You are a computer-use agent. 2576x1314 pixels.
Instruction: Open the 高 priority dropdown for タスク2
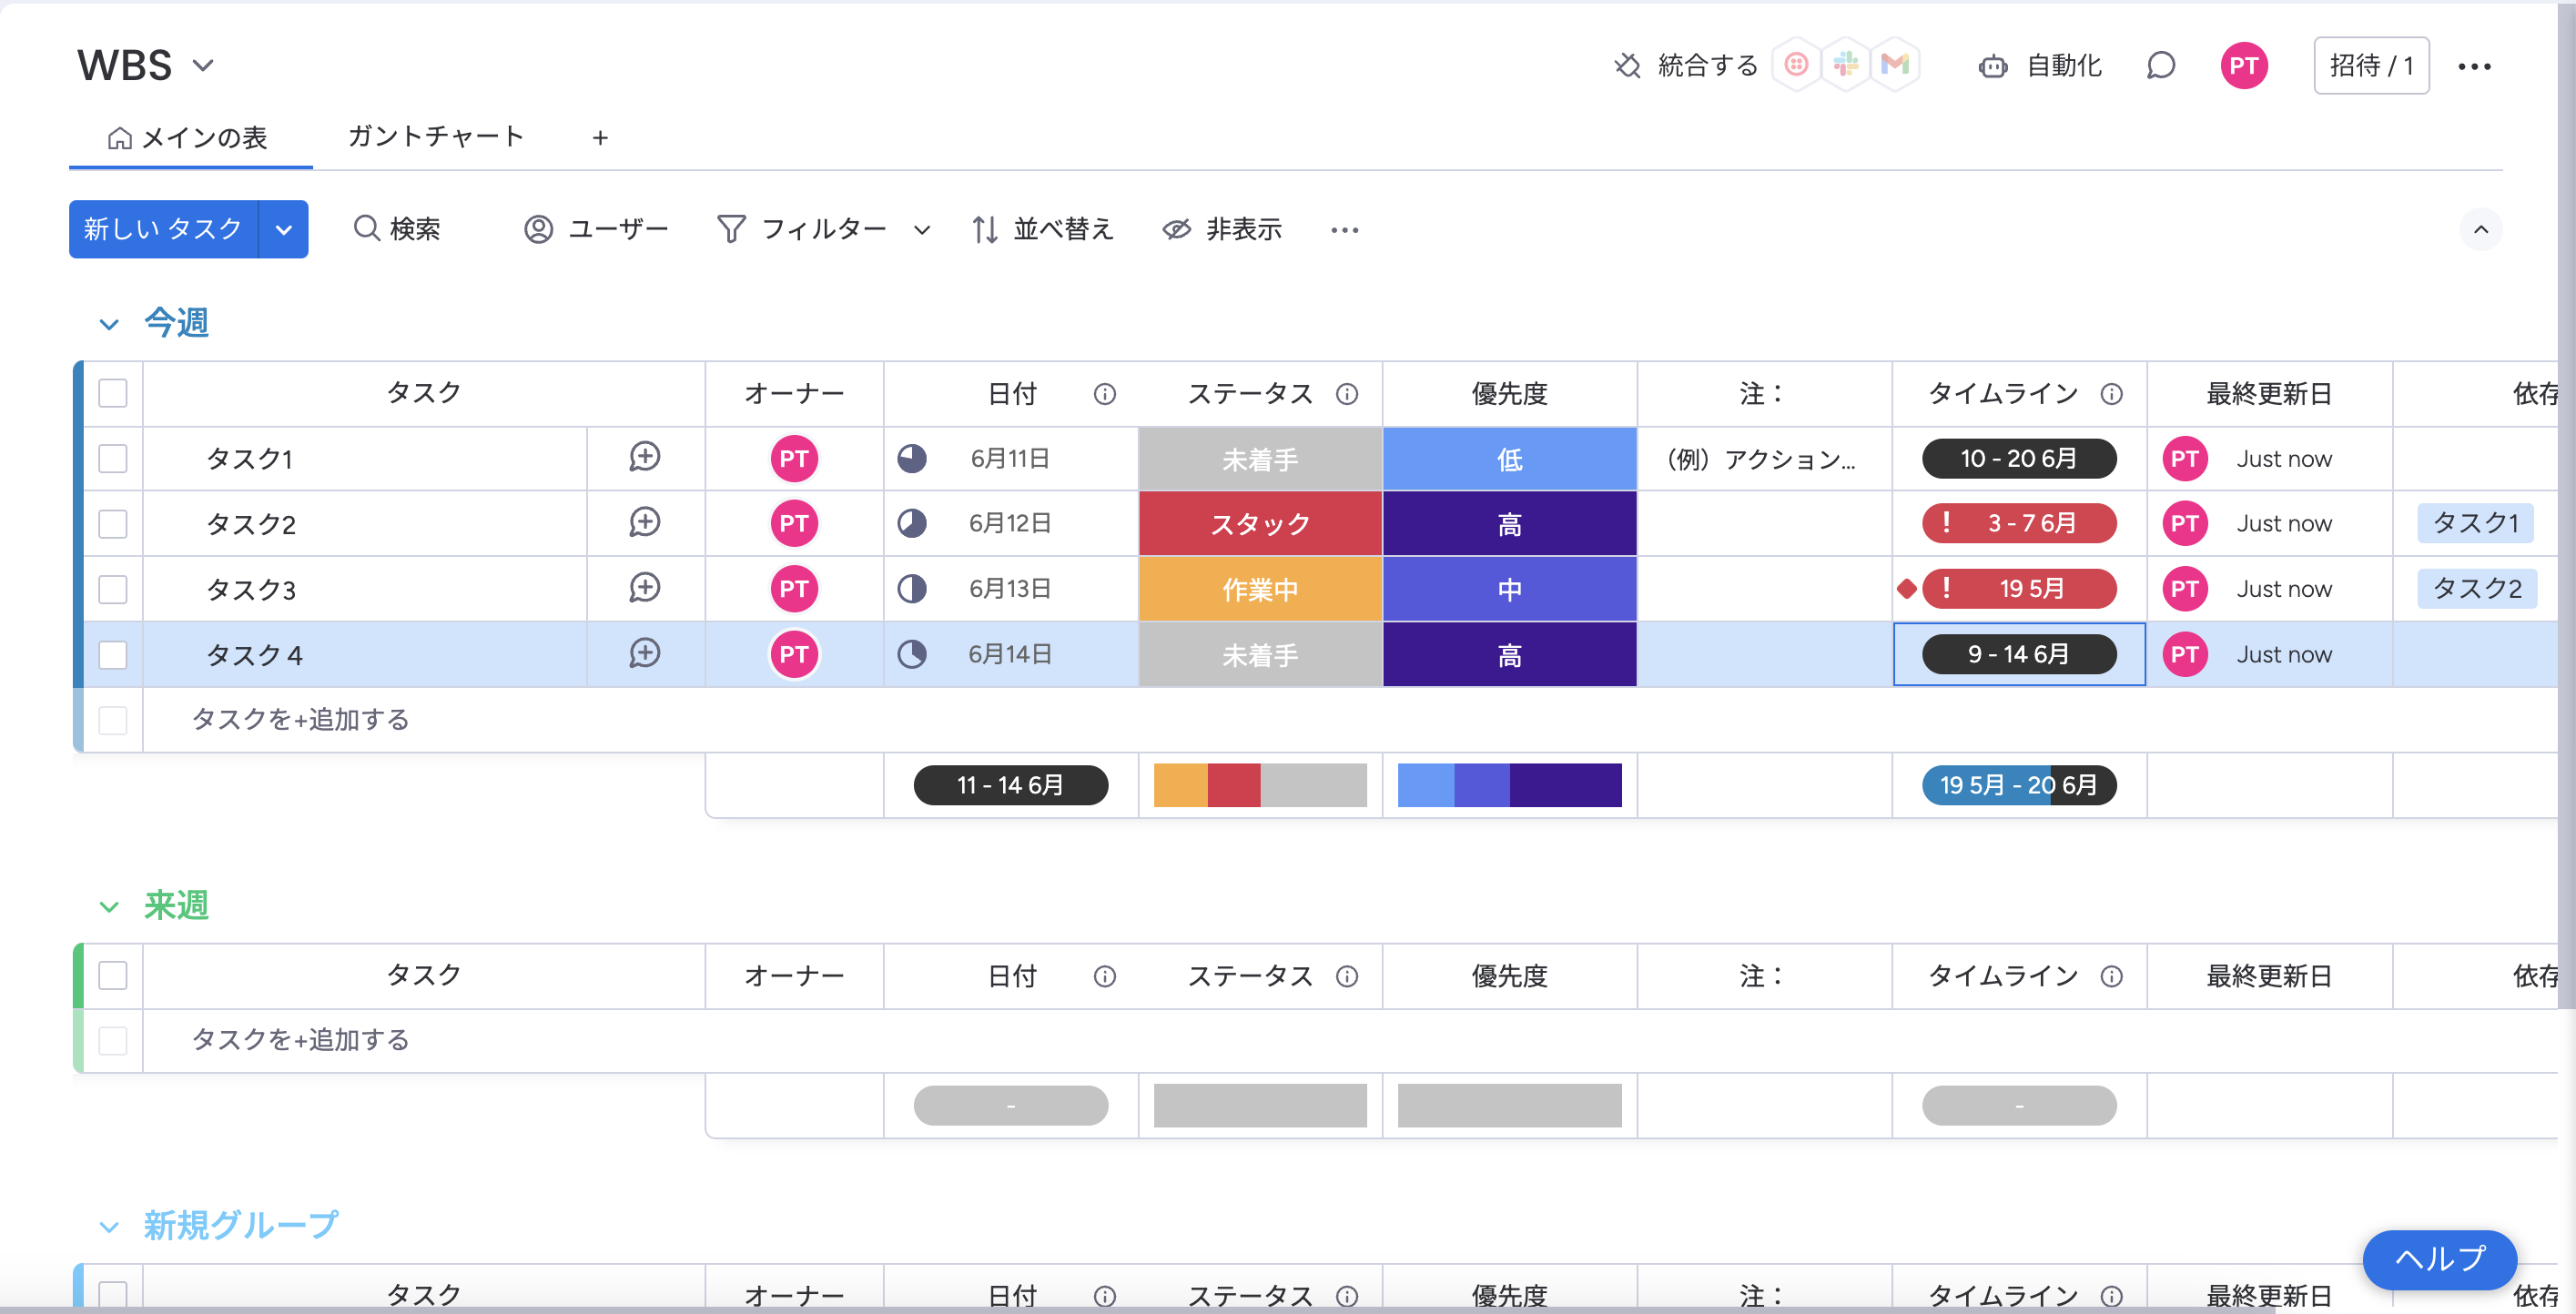pos(1509,524)
